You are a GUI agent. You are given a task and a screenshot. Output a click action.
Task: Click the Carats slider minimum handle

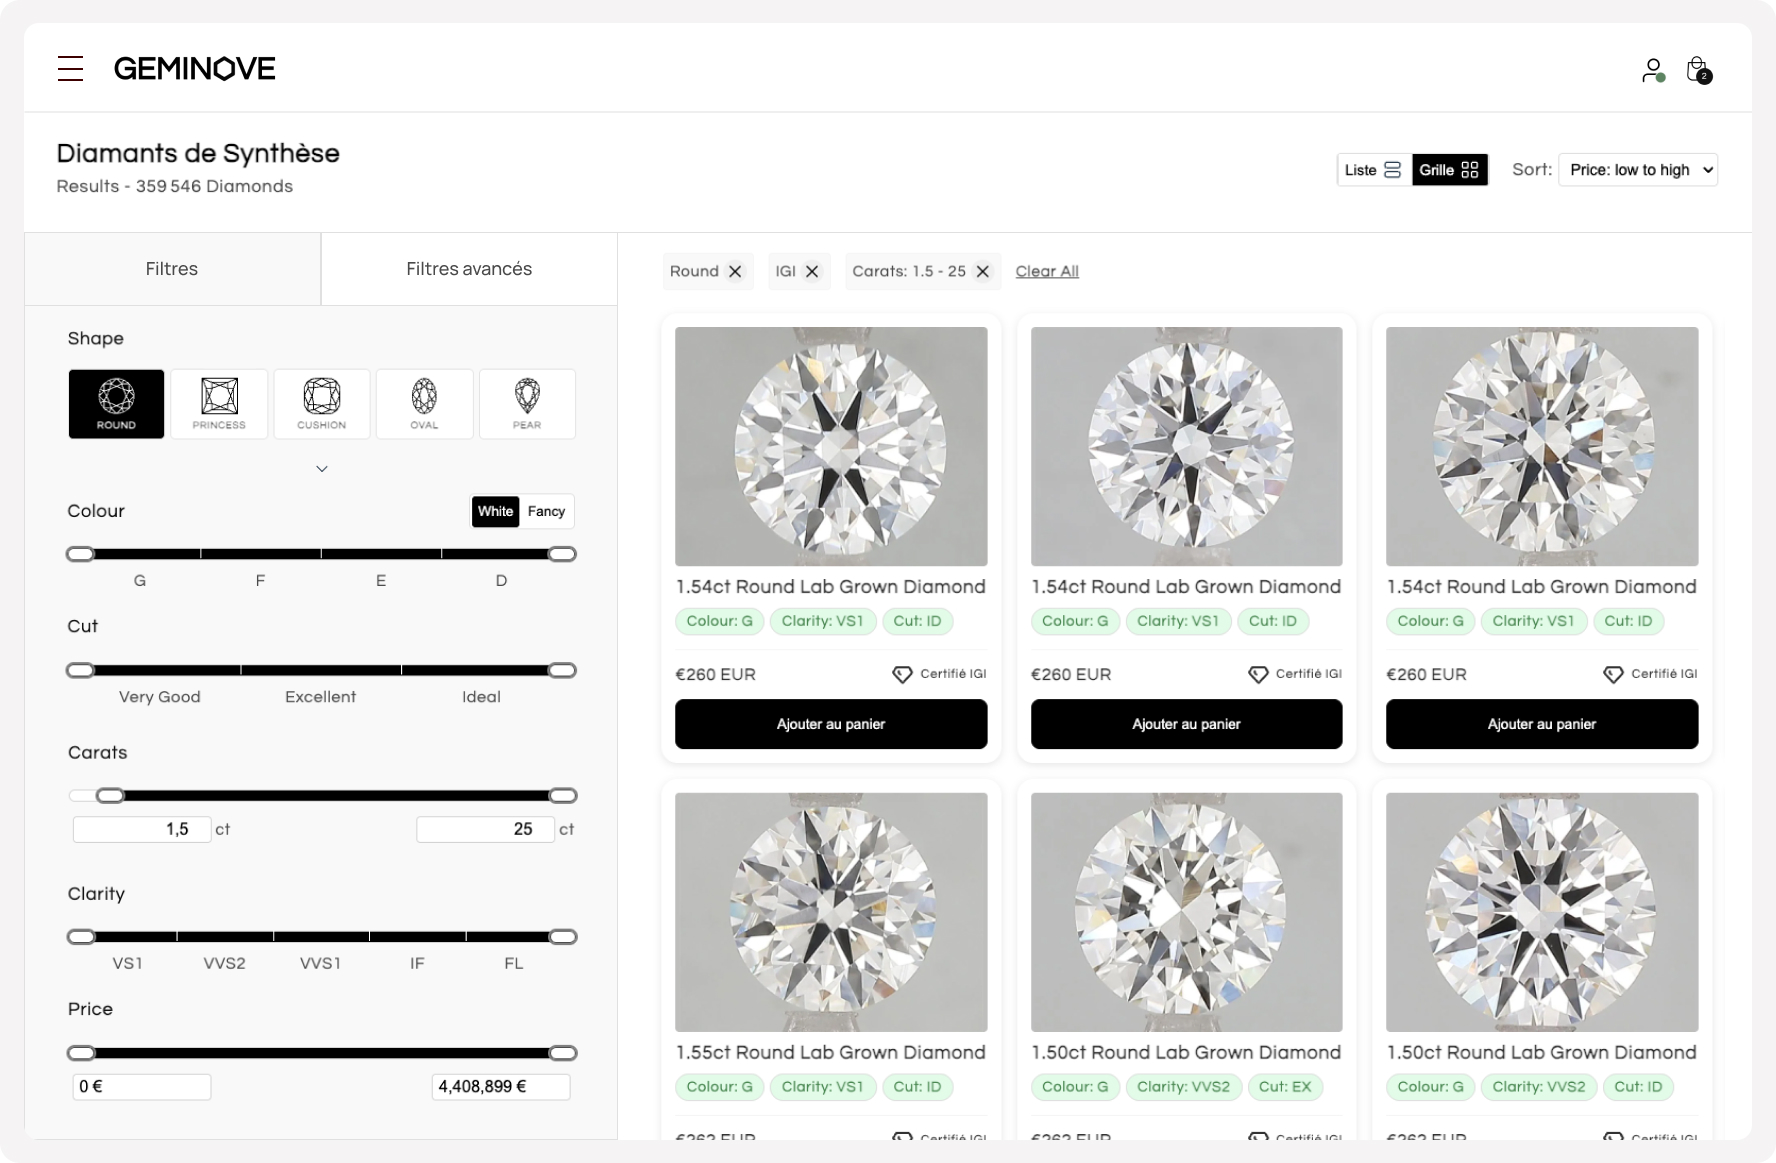tap(110, 796)
